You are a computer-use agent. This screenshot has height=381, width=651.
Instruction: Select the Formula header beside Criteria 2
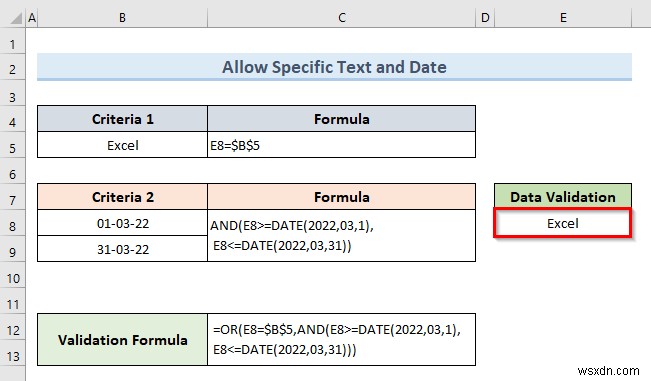[x=341, y=197]
